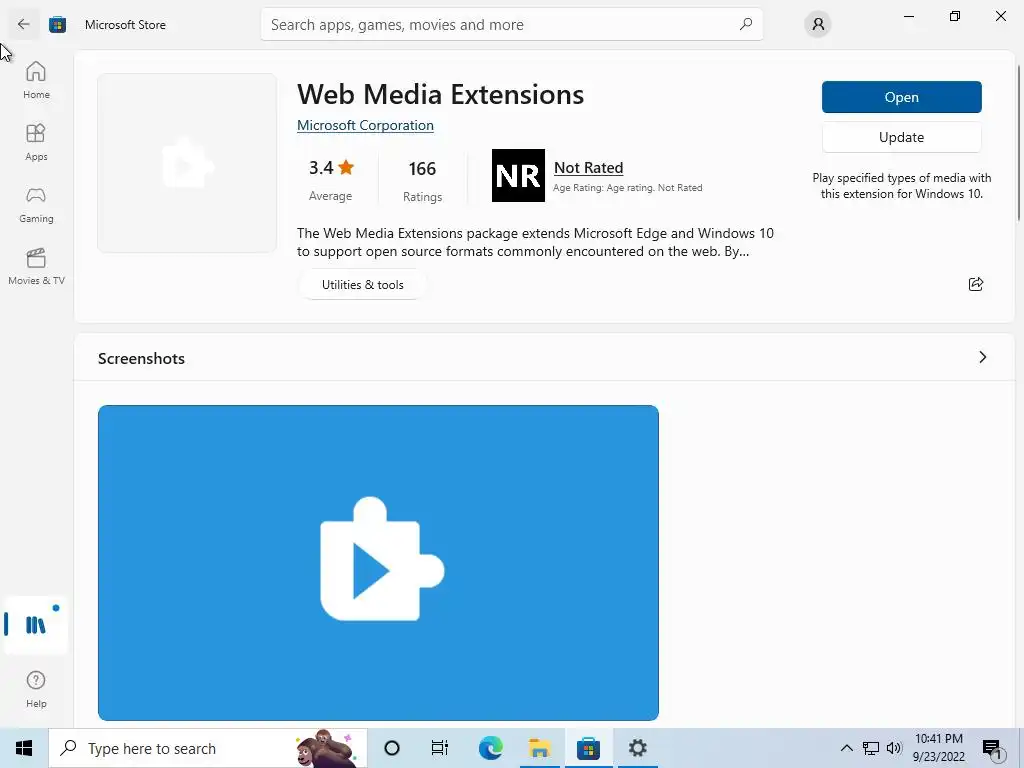Go back with the back arrow
This screenshot has width=1024, height=768.
(x=24, y=25)
